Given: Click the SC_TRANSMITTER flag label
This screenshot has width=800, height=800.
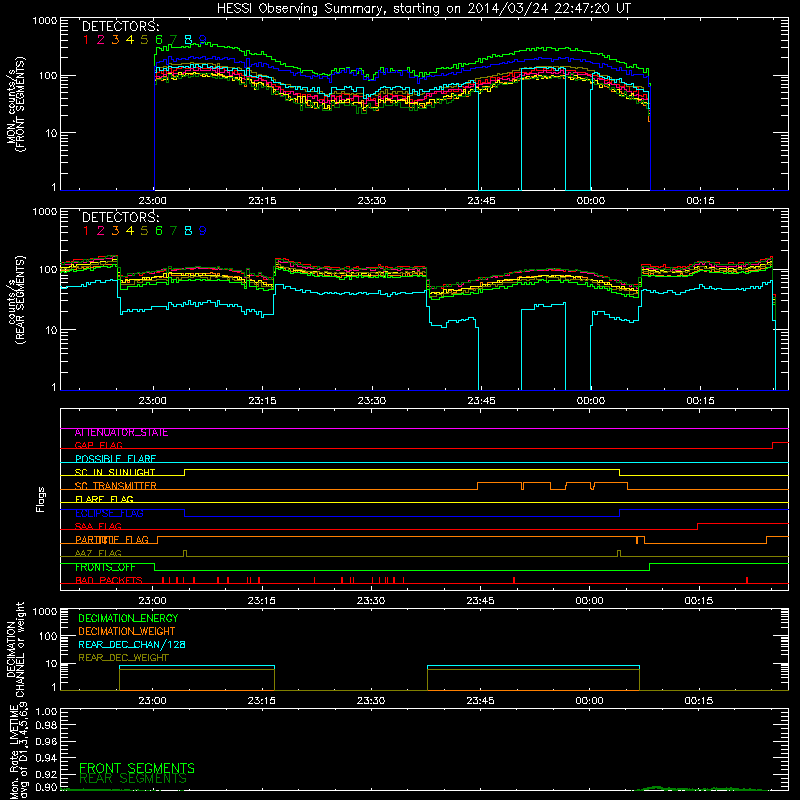Looking at the screenshot, I should (115, 486).
